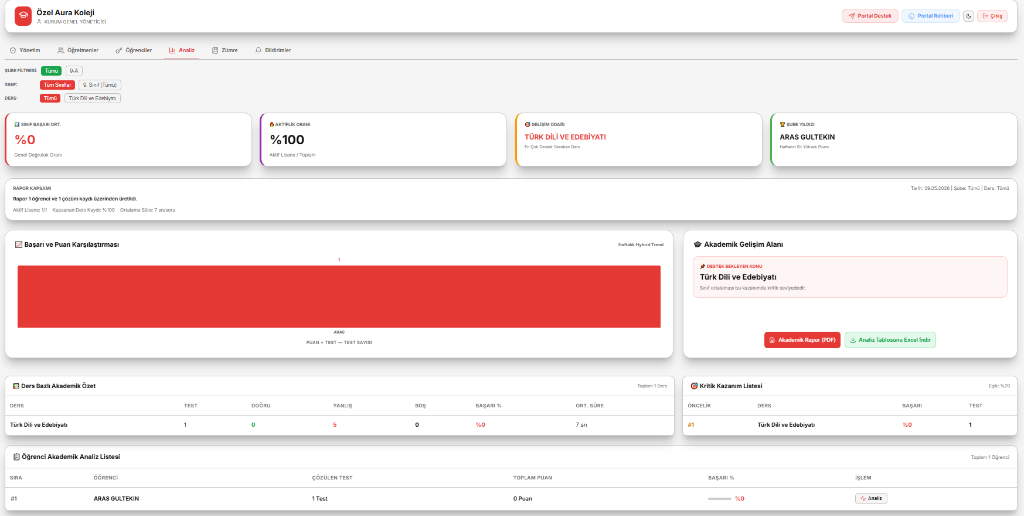The image size is (1024, 516).
Task: Click the Toplam 1 Öğrenci label
Action: tap(990, 457)
